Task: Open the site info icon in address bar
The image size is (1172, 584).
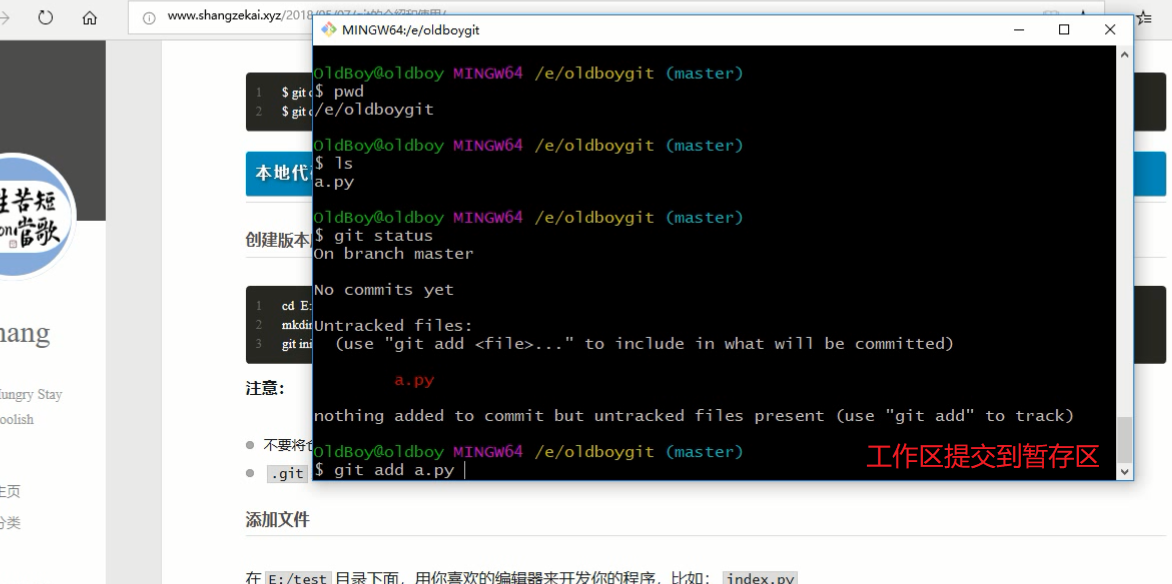Action: [149, 17]
